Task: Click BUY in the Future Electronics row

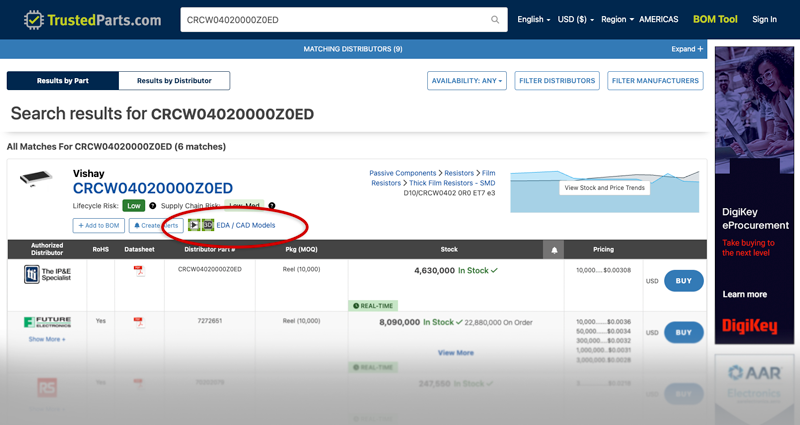Action: tap(684, 332)
